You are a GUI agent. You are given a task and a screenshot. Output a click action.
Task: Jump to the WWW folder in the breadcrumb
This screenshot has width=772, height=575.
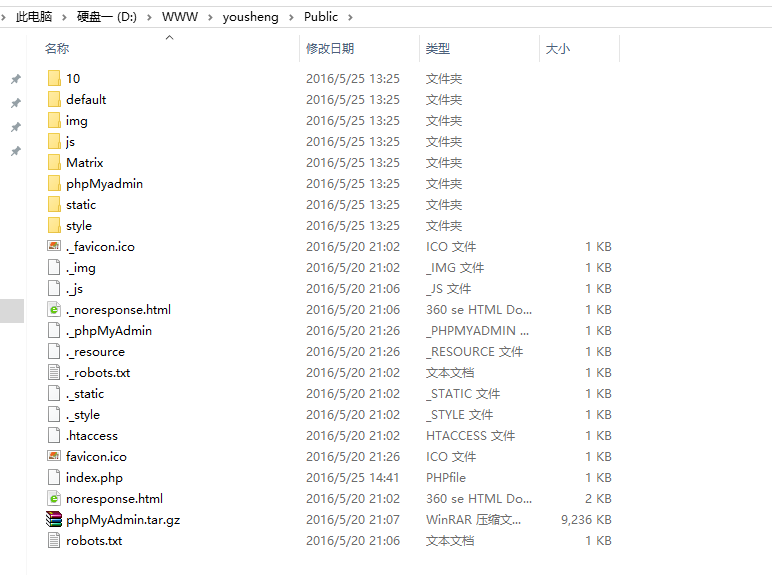(180, 17)
